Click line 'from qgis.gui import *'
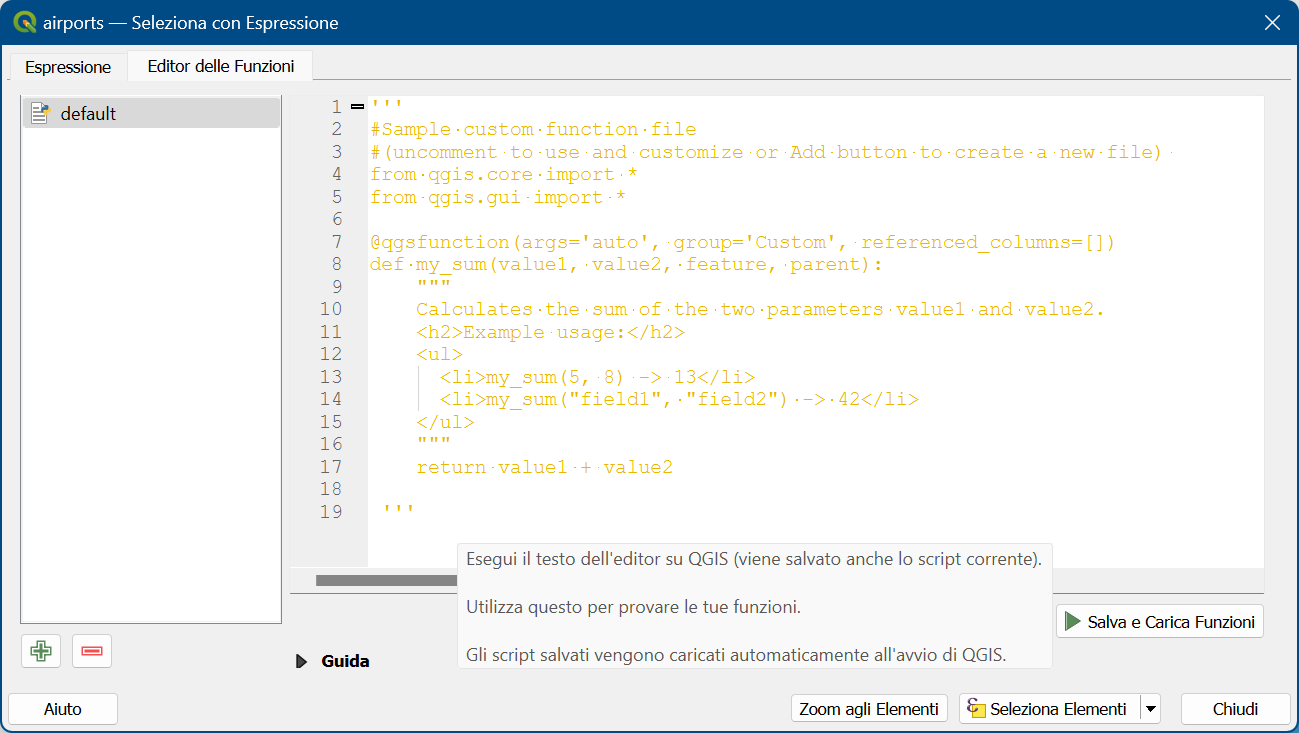 (x=498, y=197)
